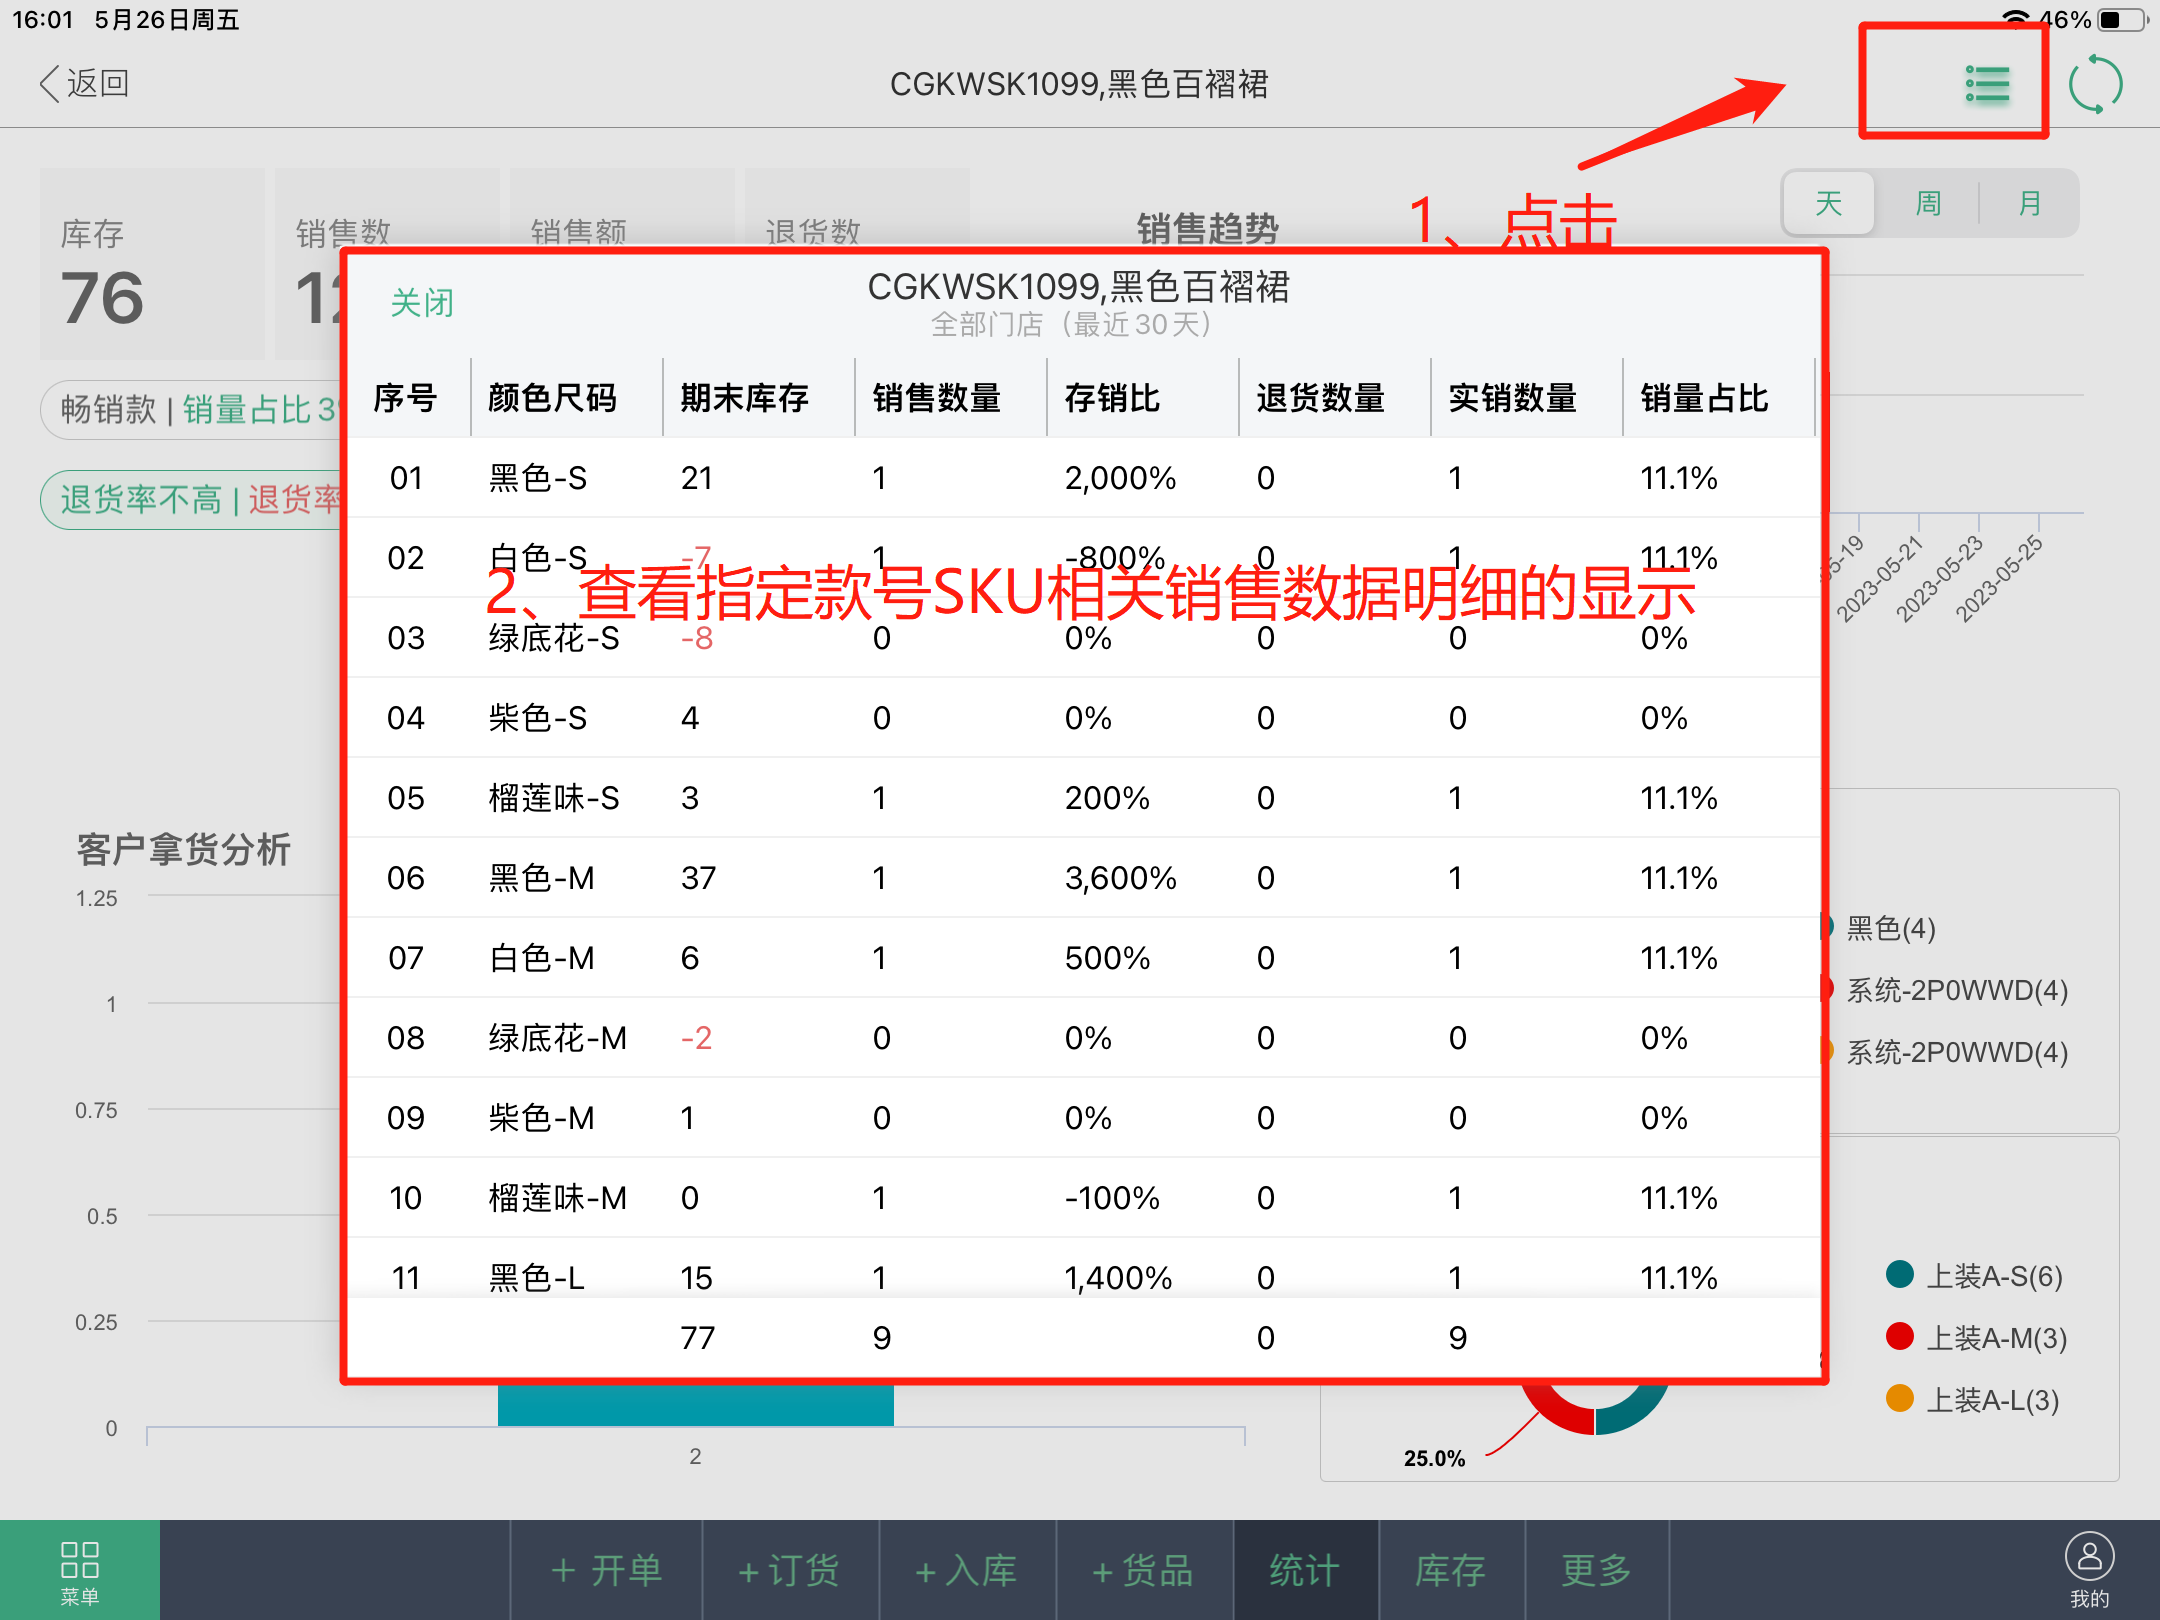Go back using the 返回 button
Image resolution: width=2160 pixels, height=1620 pixels.
tap(84, 83)
